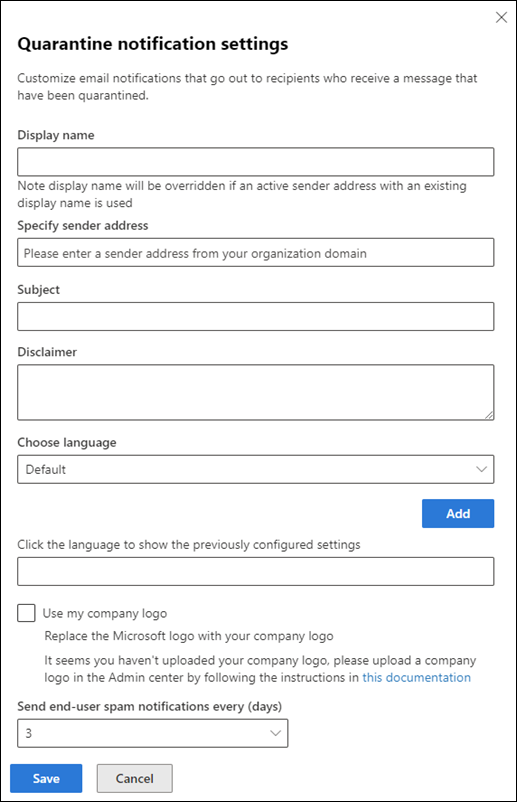This screenshot has height=802, width=517.
Task: Click the previously configured languages box
Action: click(x=256, y=571)
